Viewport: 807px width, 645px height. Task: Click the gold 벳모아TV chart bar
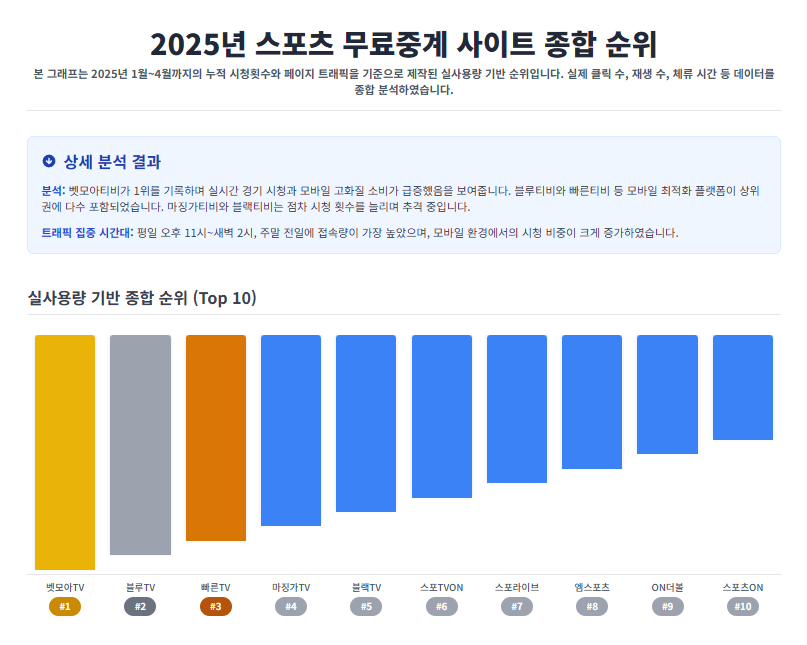click(x=64, y=450)
